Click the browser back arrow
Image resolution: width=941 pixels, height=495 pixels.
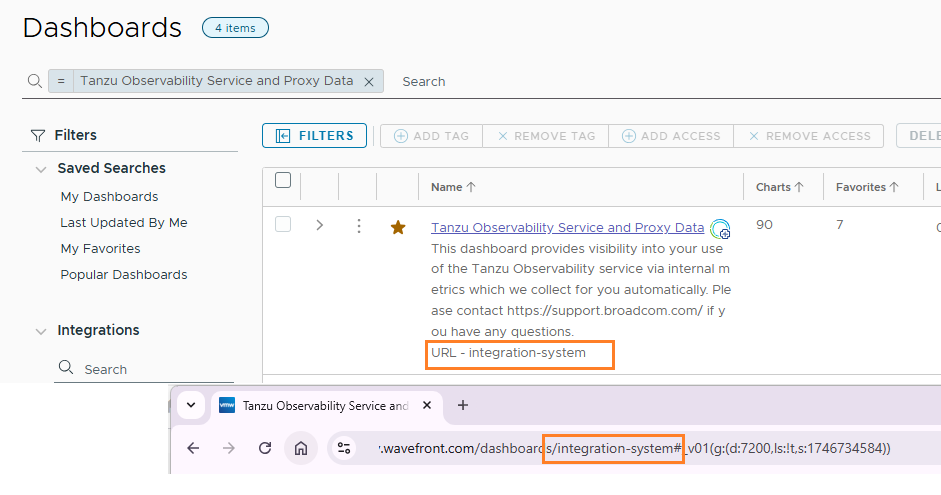193,448
